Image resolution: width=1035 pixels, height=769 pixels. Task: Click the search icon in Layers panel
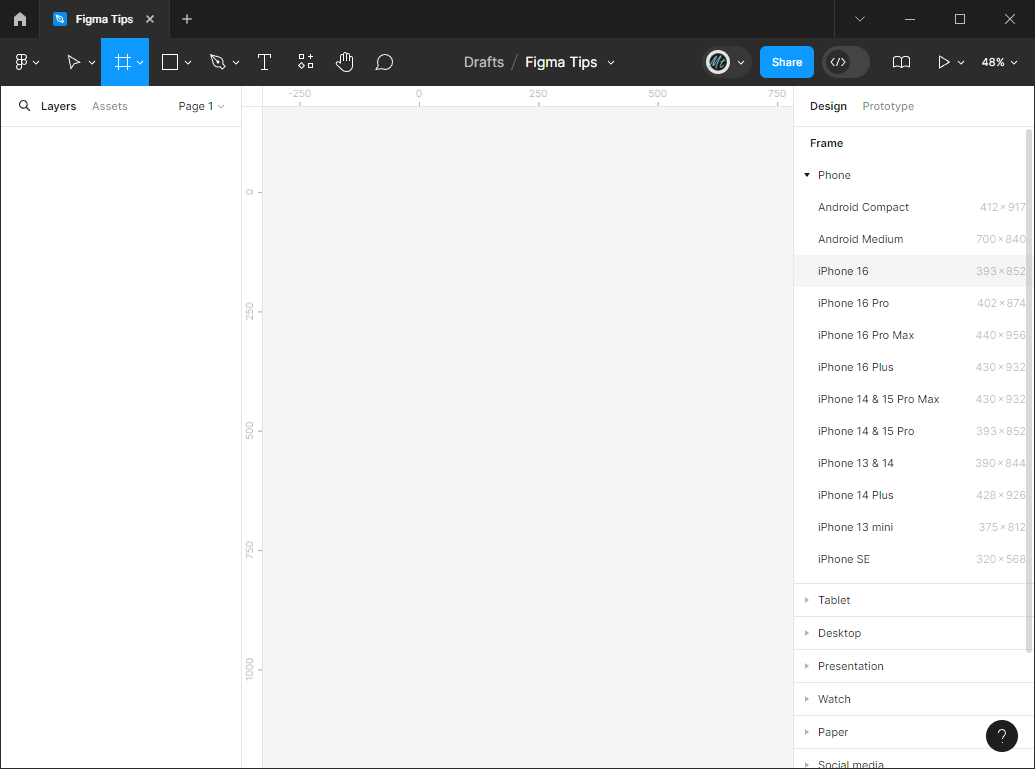(24, 106)
